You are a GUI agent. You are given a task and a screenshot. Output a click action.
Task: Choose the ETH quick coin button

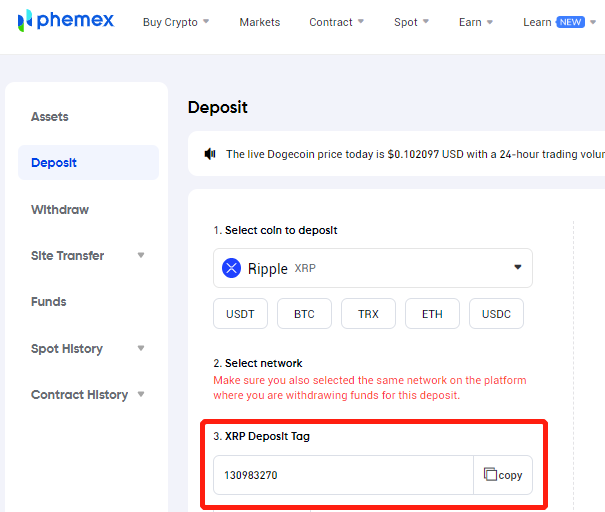point(432,314)
